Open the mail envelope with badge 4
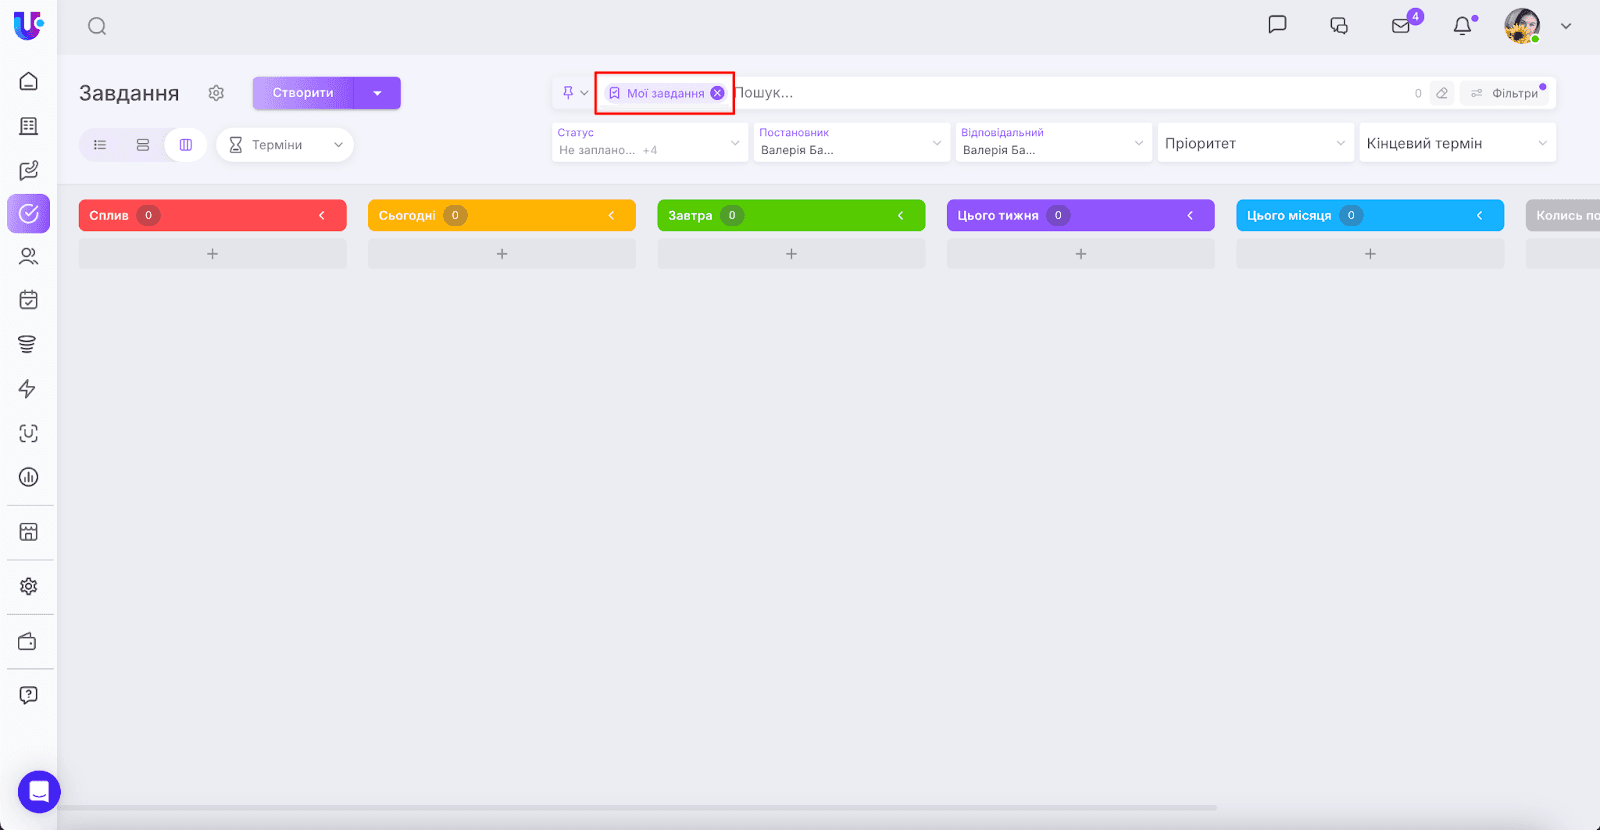 click(1401, 26)
